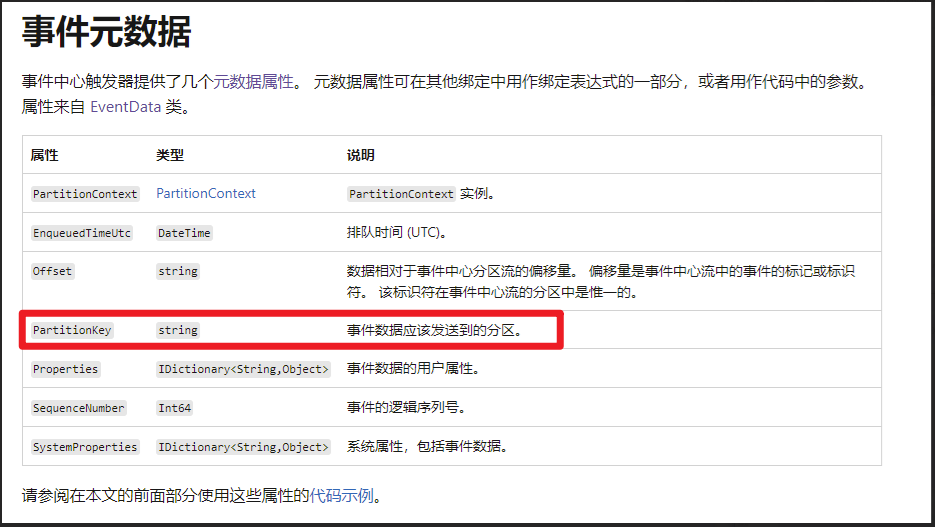Click the 排队时间 (UTC) description text
The width and height of the screenshot is (935, 527).
[396, 232]
